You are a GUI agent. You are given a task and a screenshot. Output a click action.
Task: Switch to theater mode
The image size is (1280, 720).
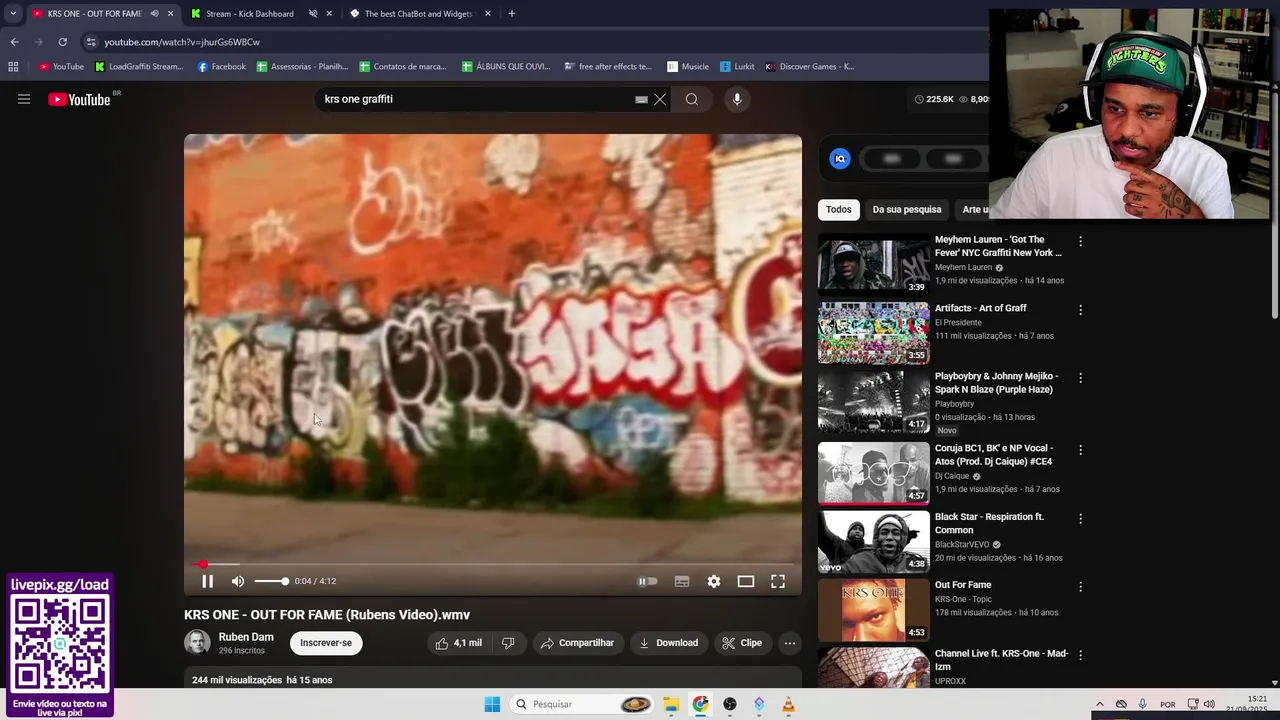[746, 581]
